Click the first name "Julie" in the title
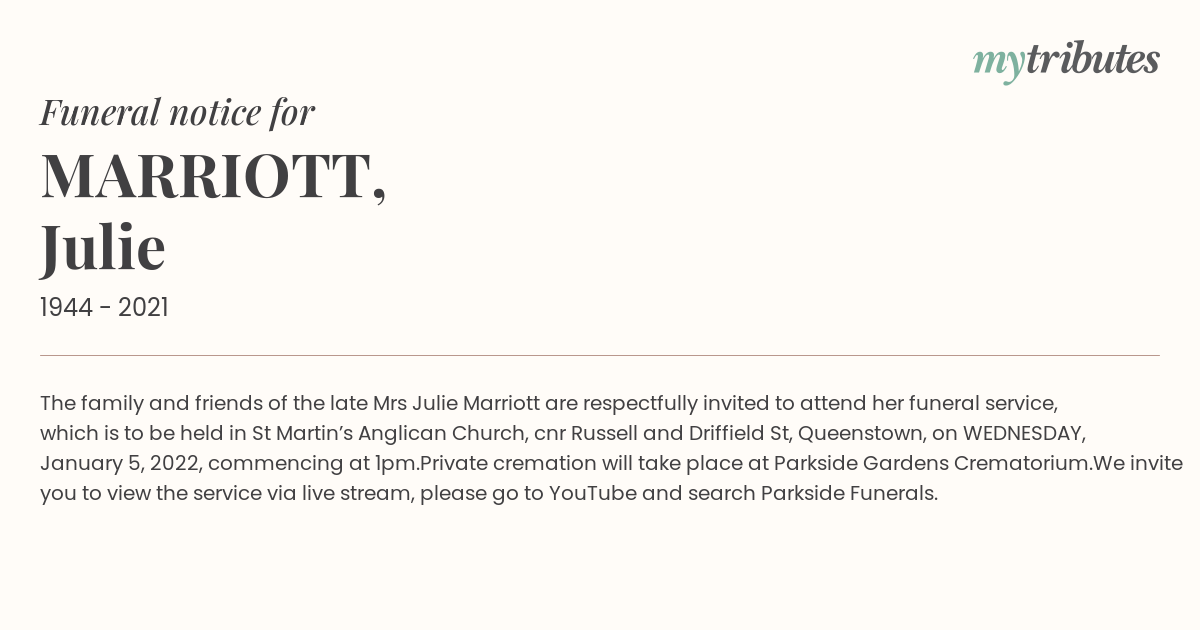This screenshot has height=630, width=1200. point(103,248)
